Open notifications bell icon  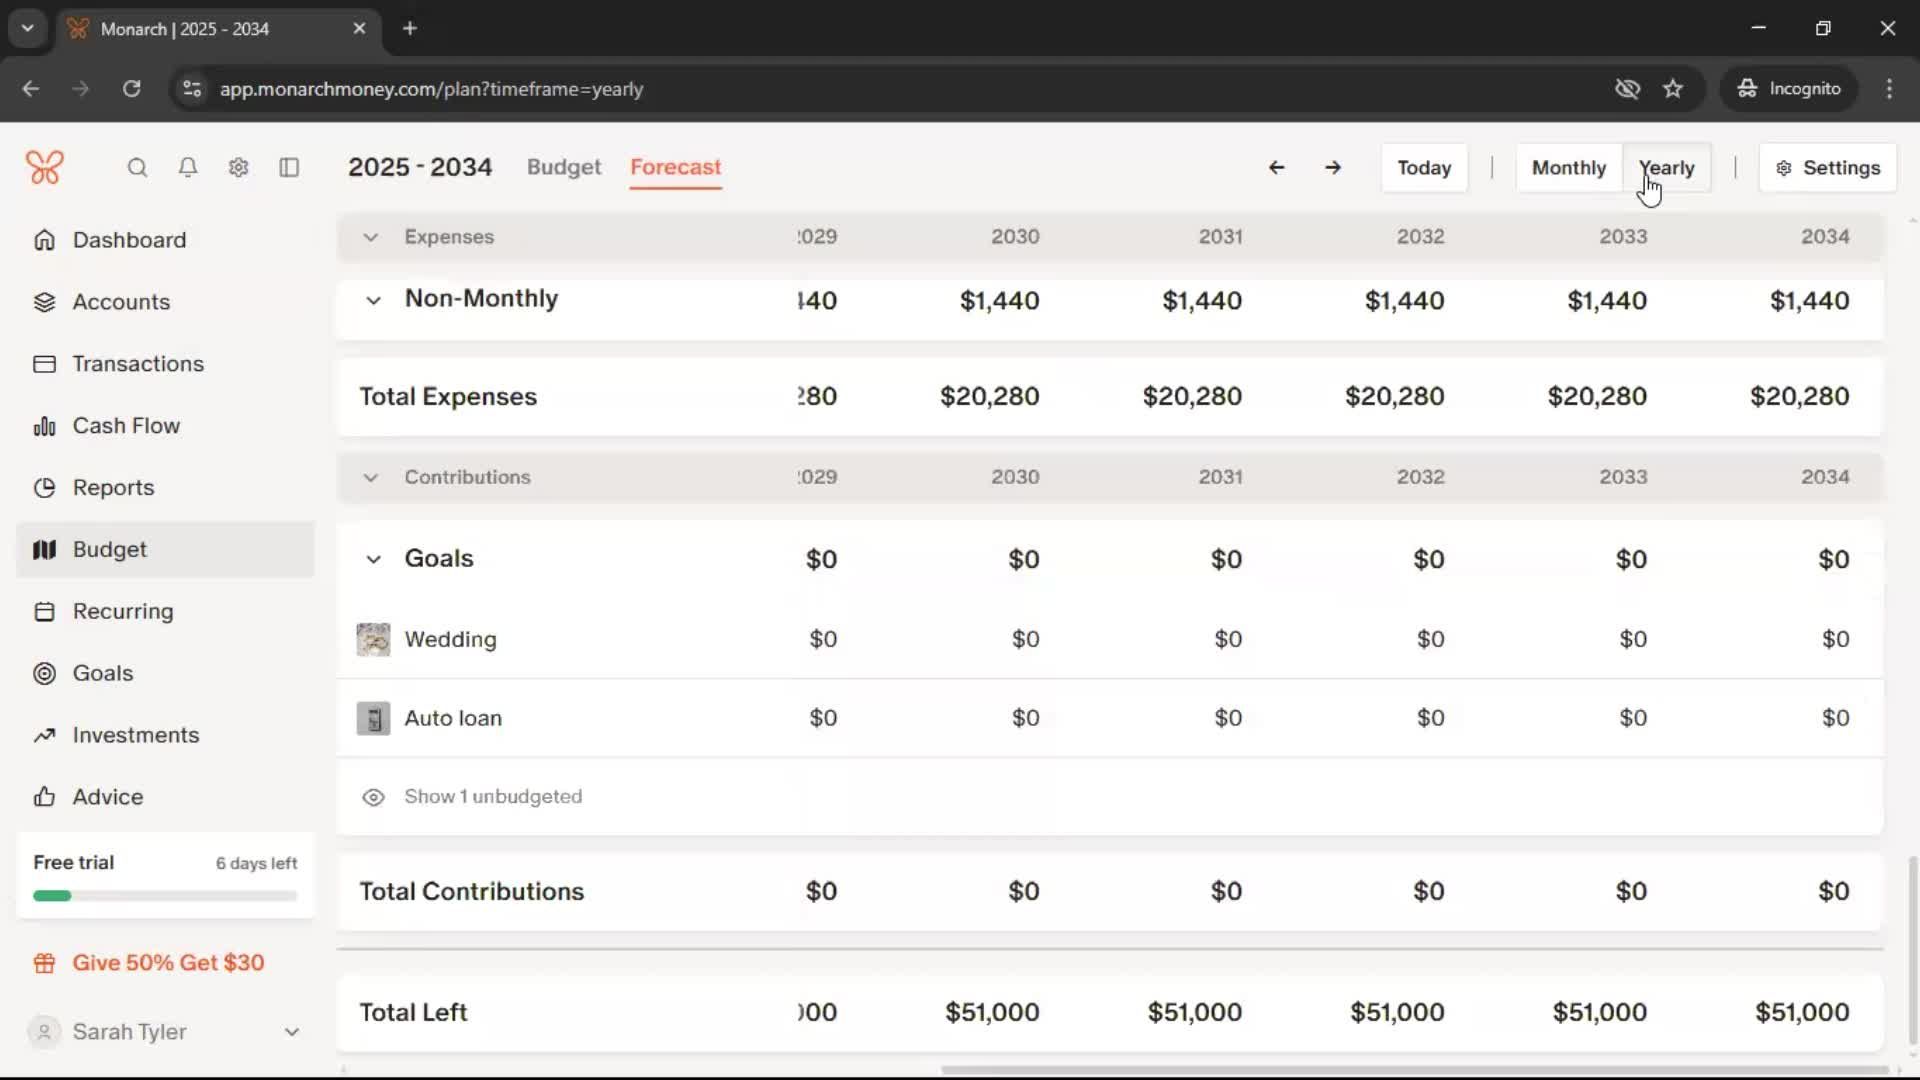[187, 167]
